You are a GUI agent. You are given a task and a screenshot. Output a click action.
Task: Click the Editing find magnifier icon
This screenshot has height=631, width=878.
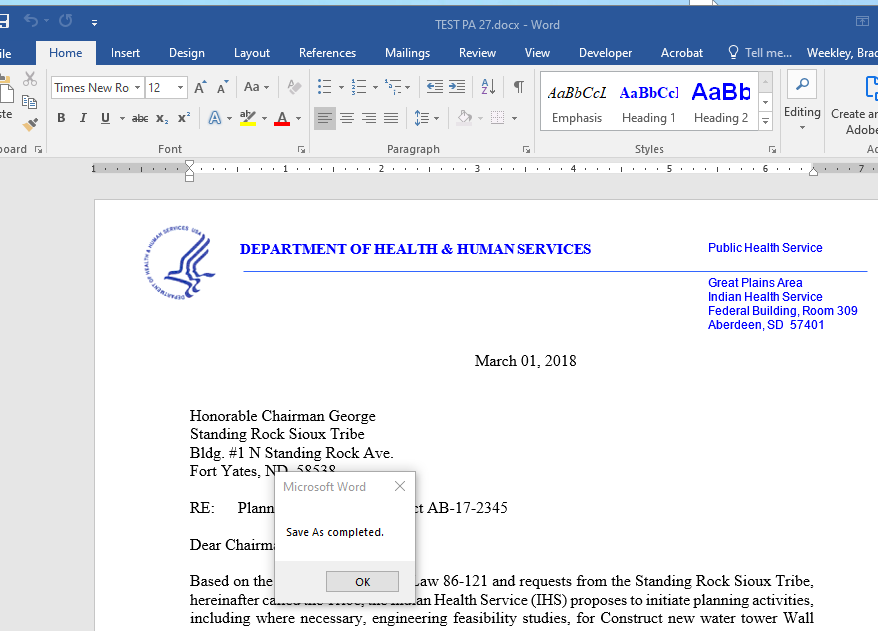[x=802, y=85]
